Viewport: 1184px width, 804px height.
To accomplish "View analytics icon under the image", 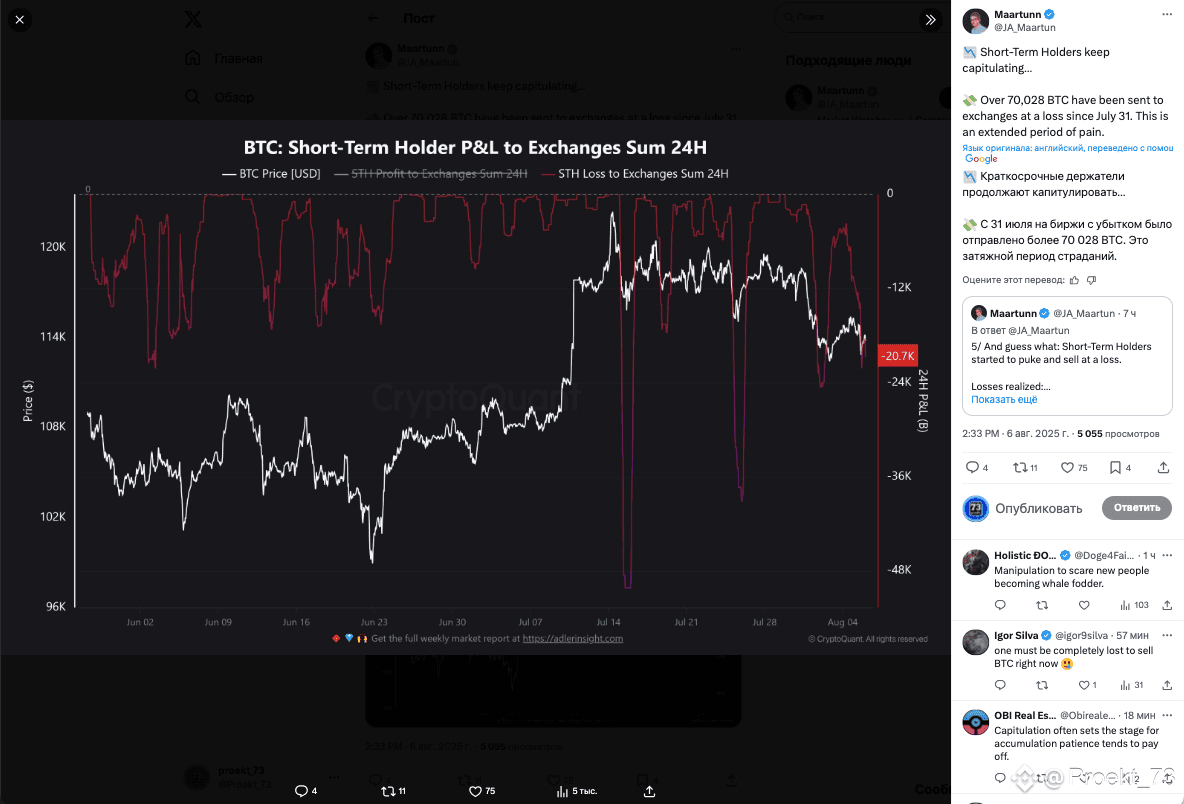I will coord(563,791).
